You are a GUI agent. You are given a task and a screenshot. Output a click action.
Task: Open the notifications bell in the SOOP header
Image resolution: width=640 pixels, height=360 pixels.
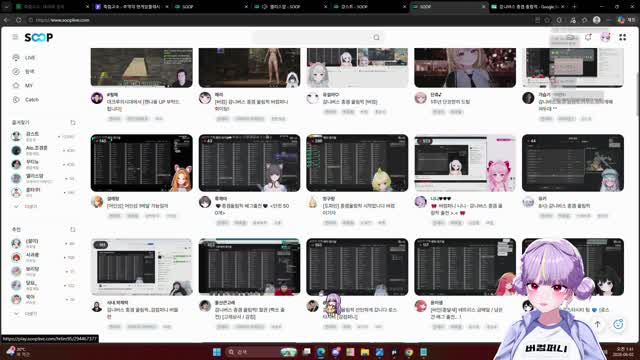[588, 37]
